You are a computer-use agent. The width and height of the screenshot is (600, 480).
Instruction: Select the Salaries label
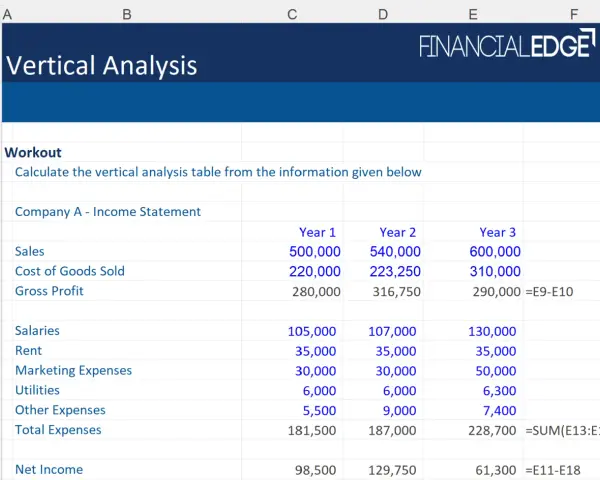pos(37,331)
